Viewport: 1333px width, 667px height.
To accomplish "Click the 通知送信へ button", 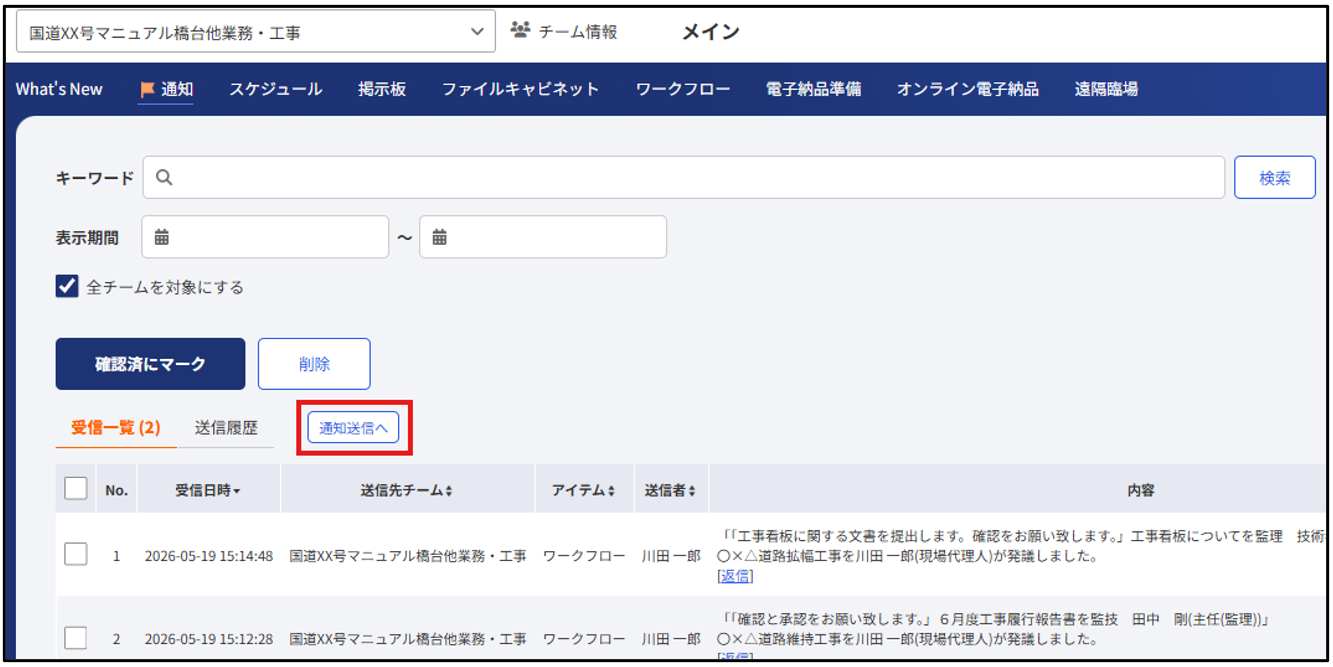I will coord(354,428).
